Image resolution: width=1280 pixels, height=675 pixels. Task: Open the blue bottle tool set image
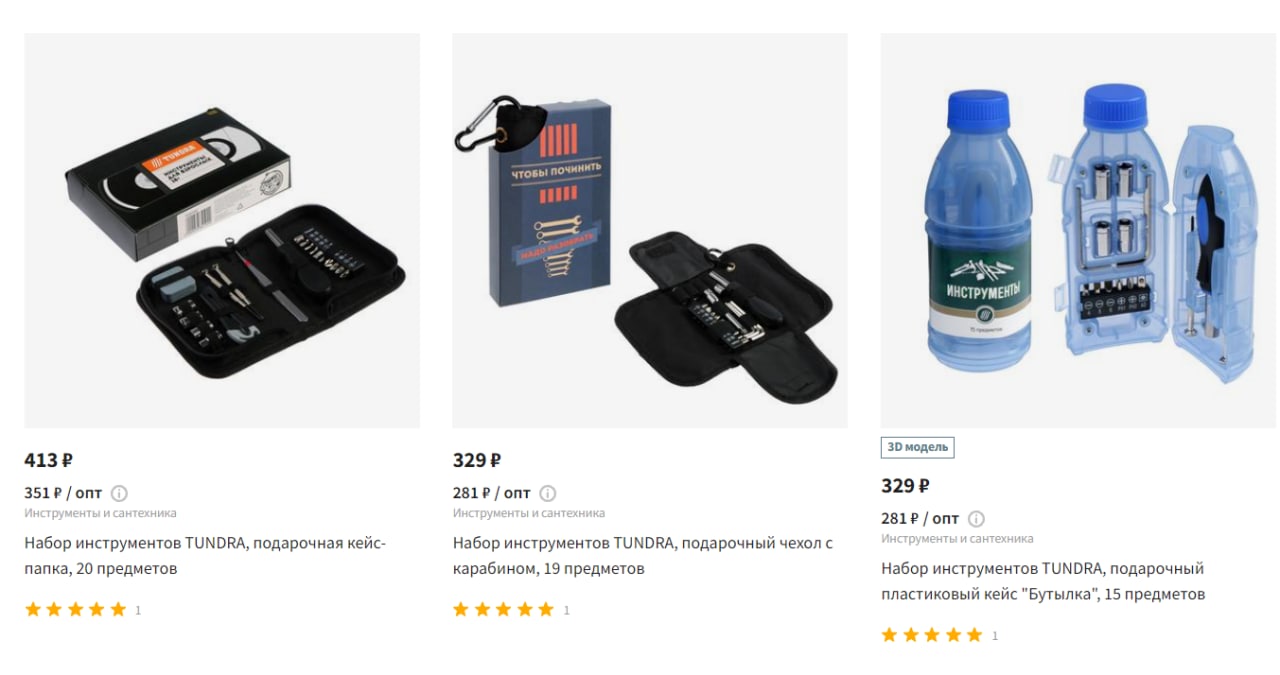click(x=1078, y=231)
